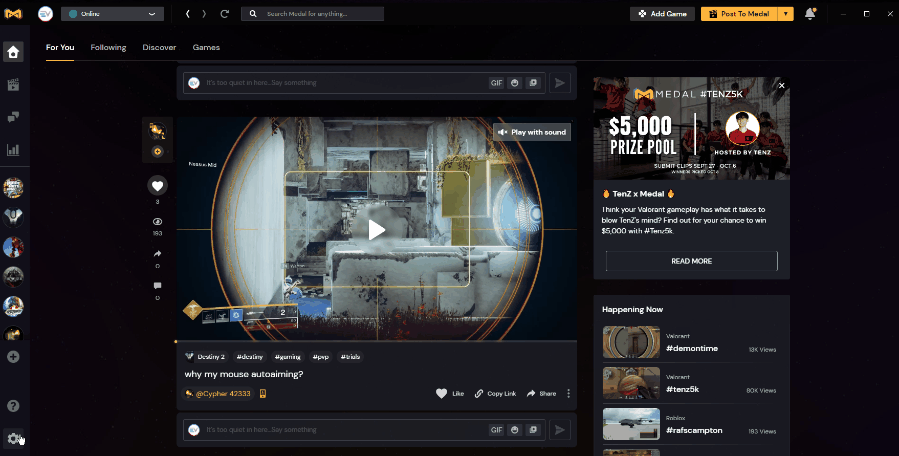Switch to the Following tab
This screenshot has width=899, height=456.
pyautogui.click(x=108, y=48)
